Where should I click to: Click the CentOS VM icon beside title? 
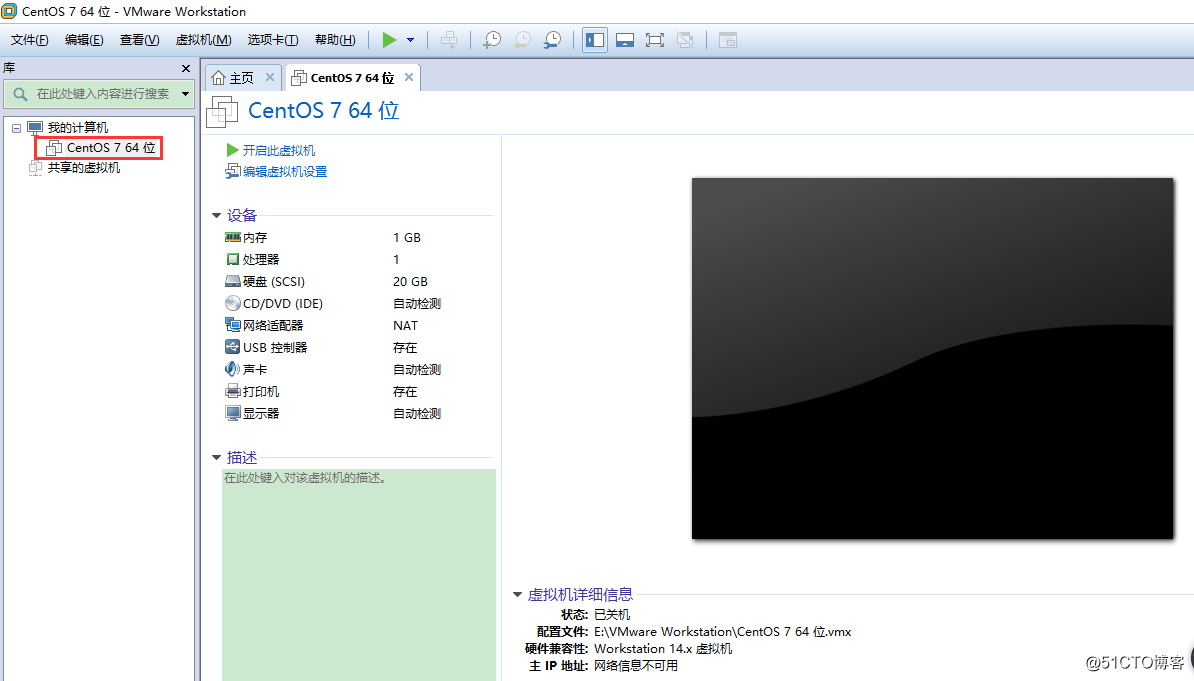click(x=222, y=111)
